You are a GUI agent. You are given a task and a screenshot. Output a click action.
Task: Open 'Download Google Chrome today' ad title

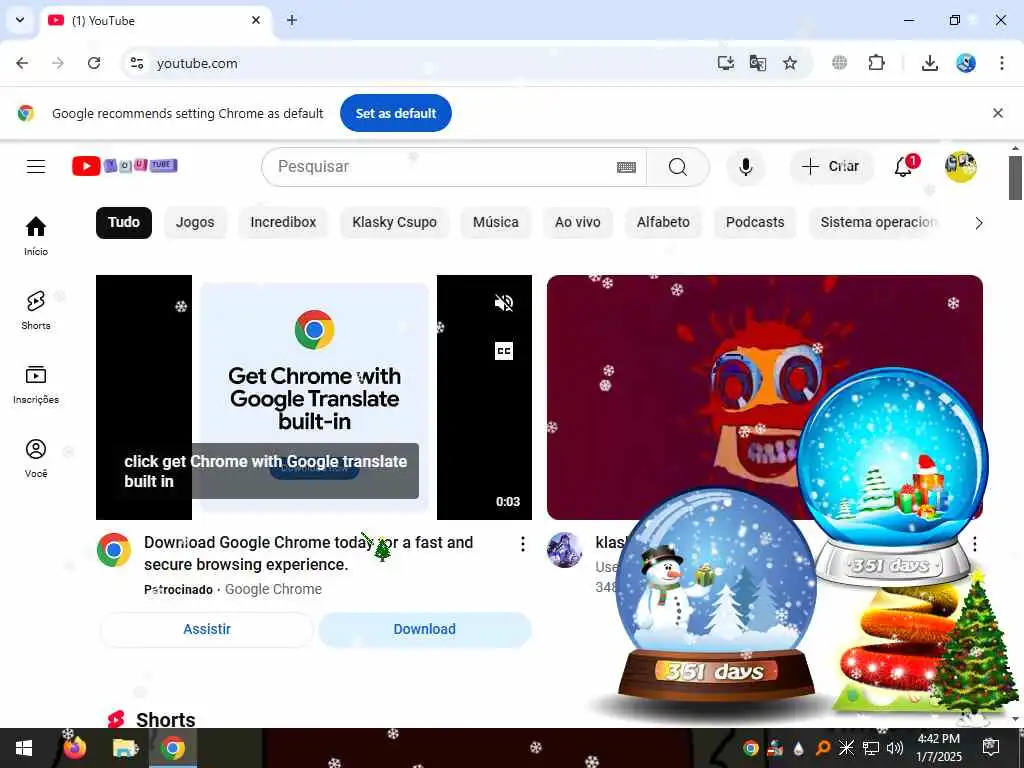[308, 553]
